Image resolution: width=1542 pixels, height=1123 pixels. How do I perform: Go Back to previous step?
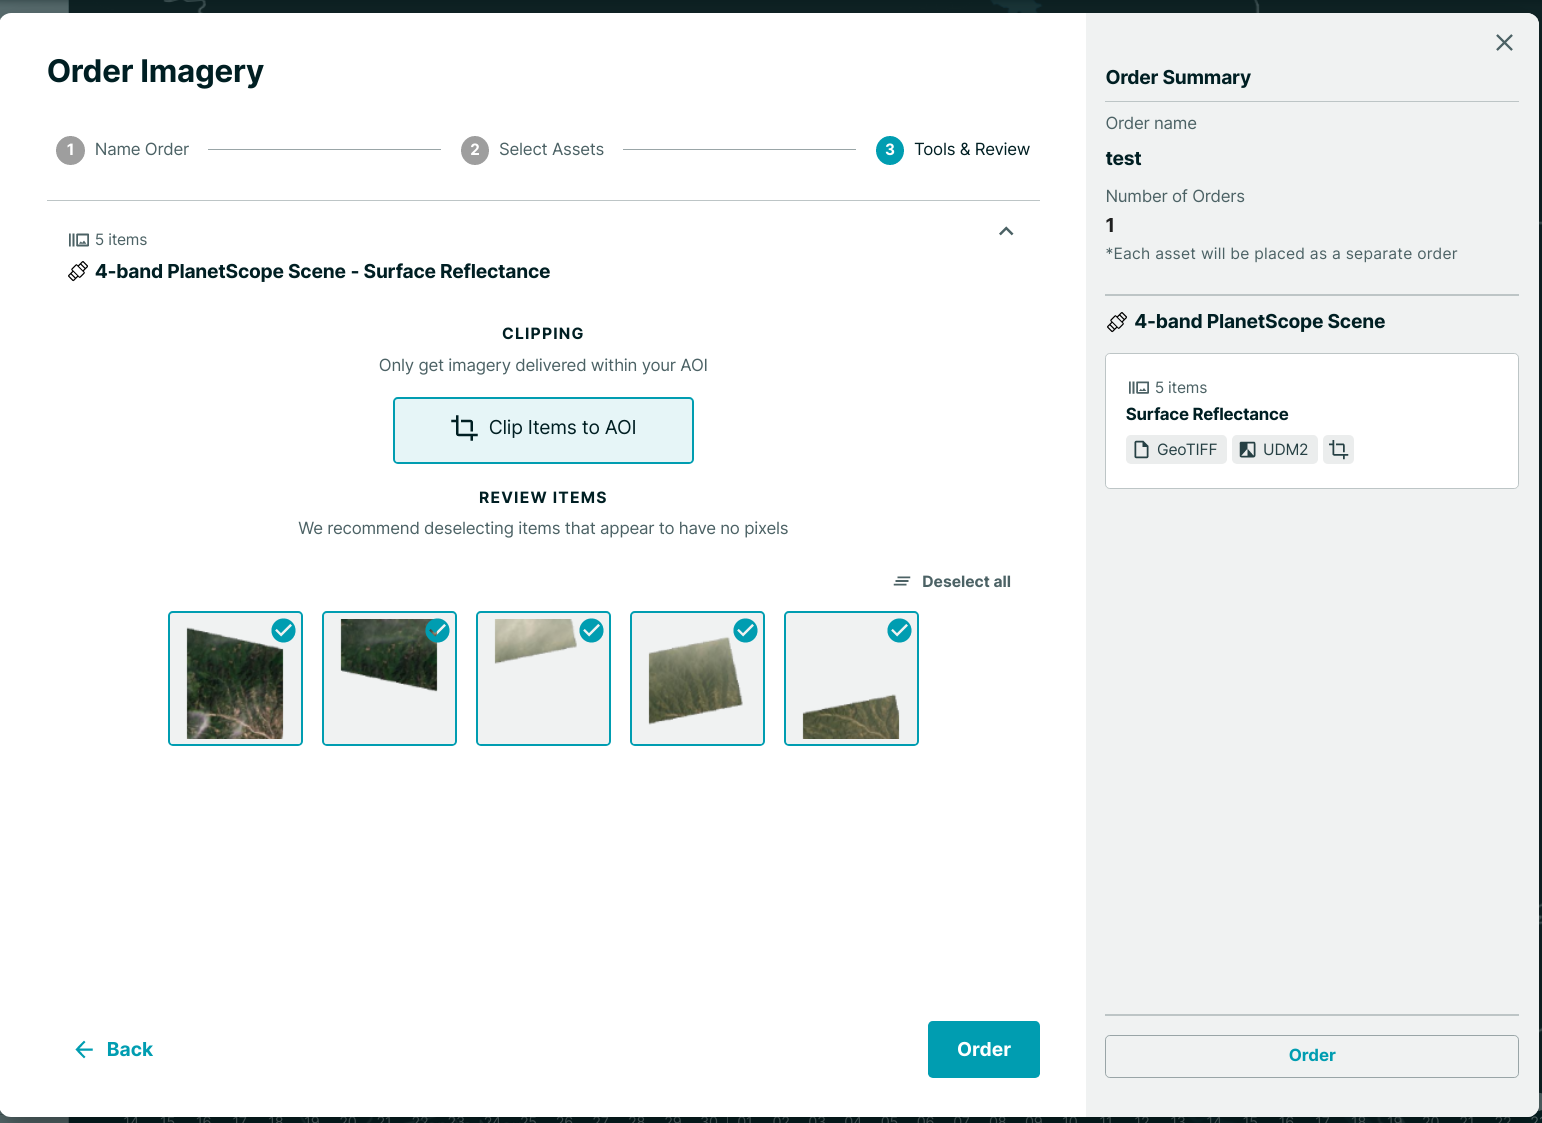(x=114, y=1049)
